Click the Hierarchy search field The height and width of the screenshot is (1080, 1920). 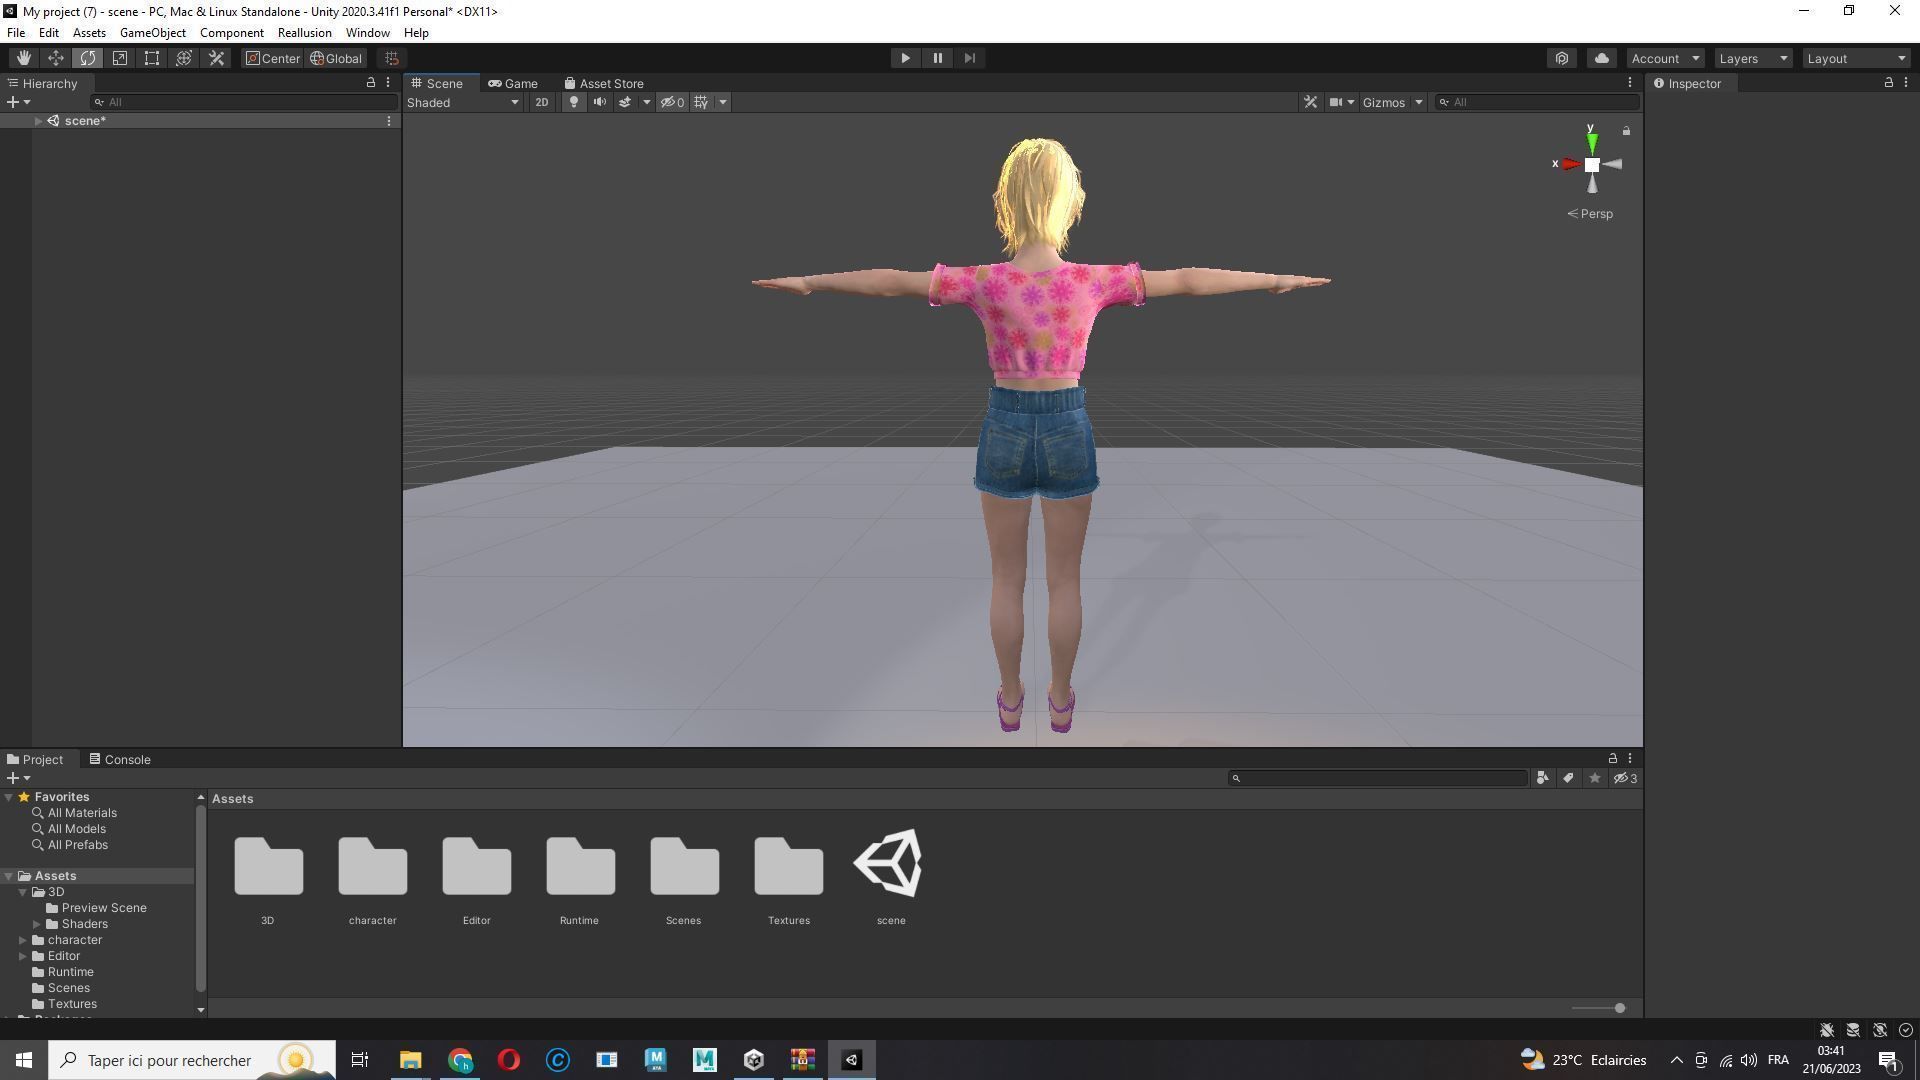[x=244, y=102]
